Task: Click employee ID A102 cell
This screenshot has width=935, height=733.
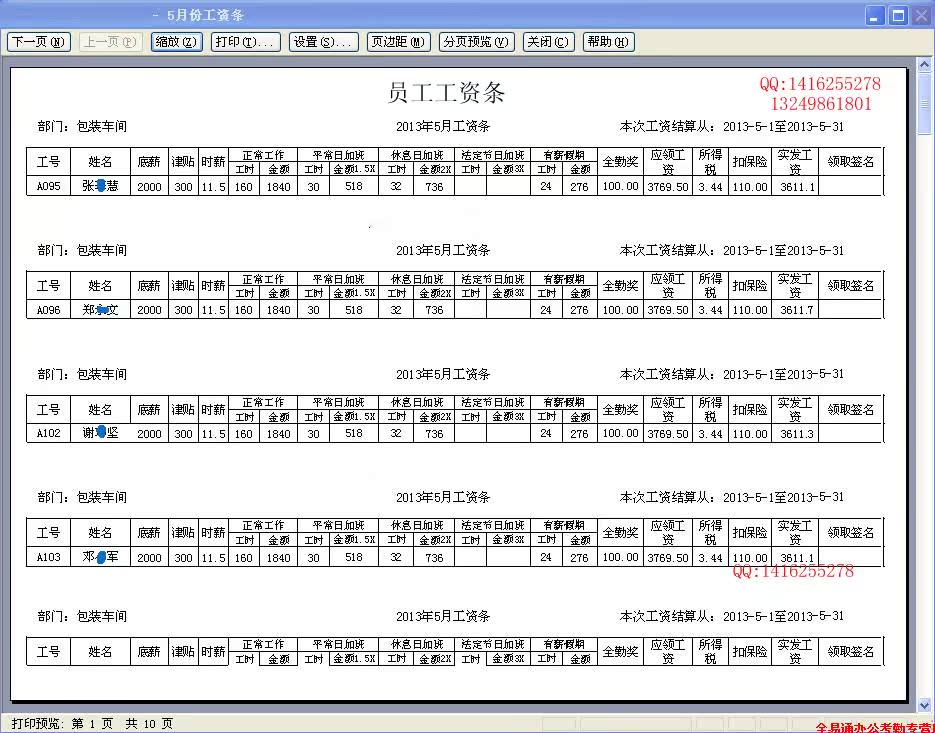Action: 49,434
